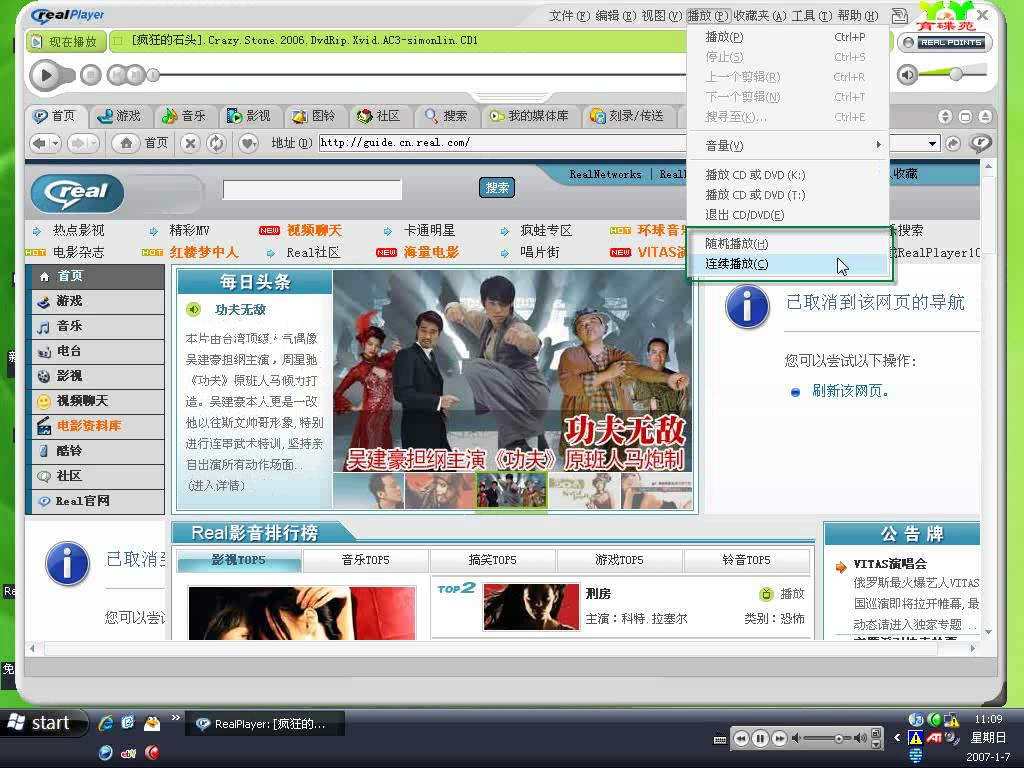Pause using the taskbar mini-player button

(760, 739)
